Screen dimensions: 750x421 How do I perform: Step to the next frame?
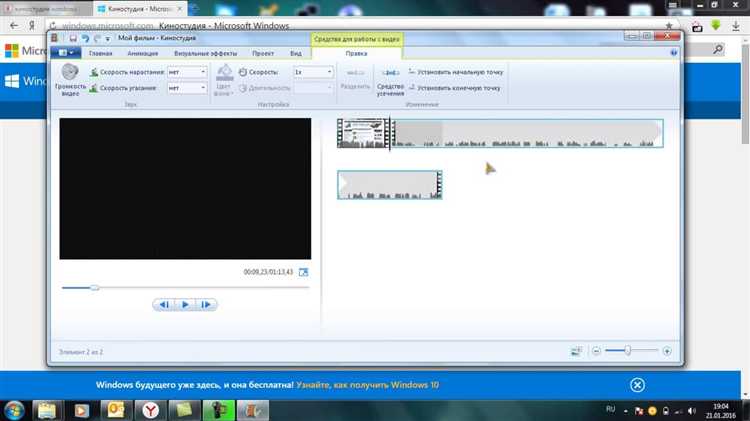pos(206,304)
